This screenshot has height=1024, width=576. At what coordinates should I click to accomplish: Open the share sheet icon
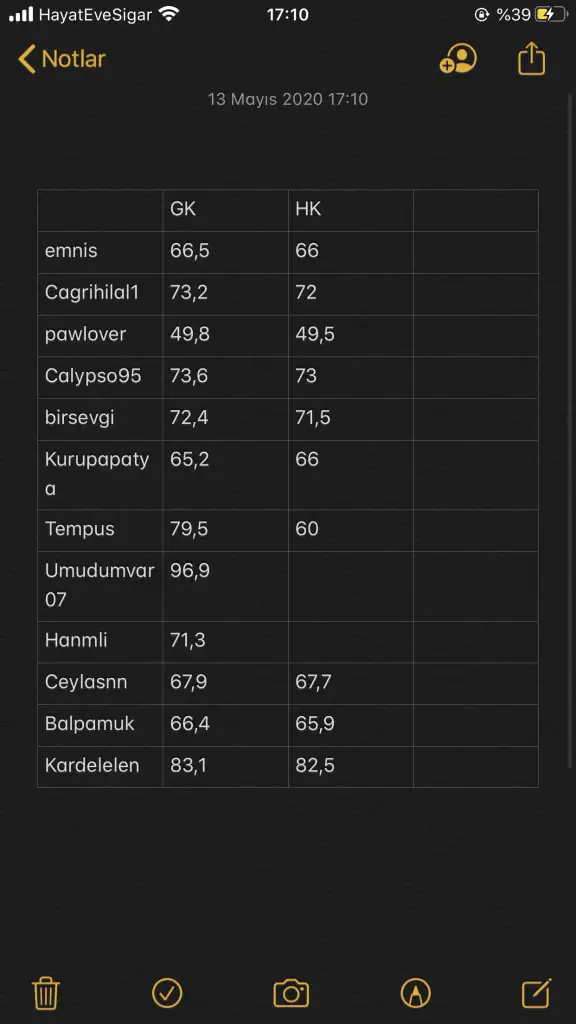(531, 58)
